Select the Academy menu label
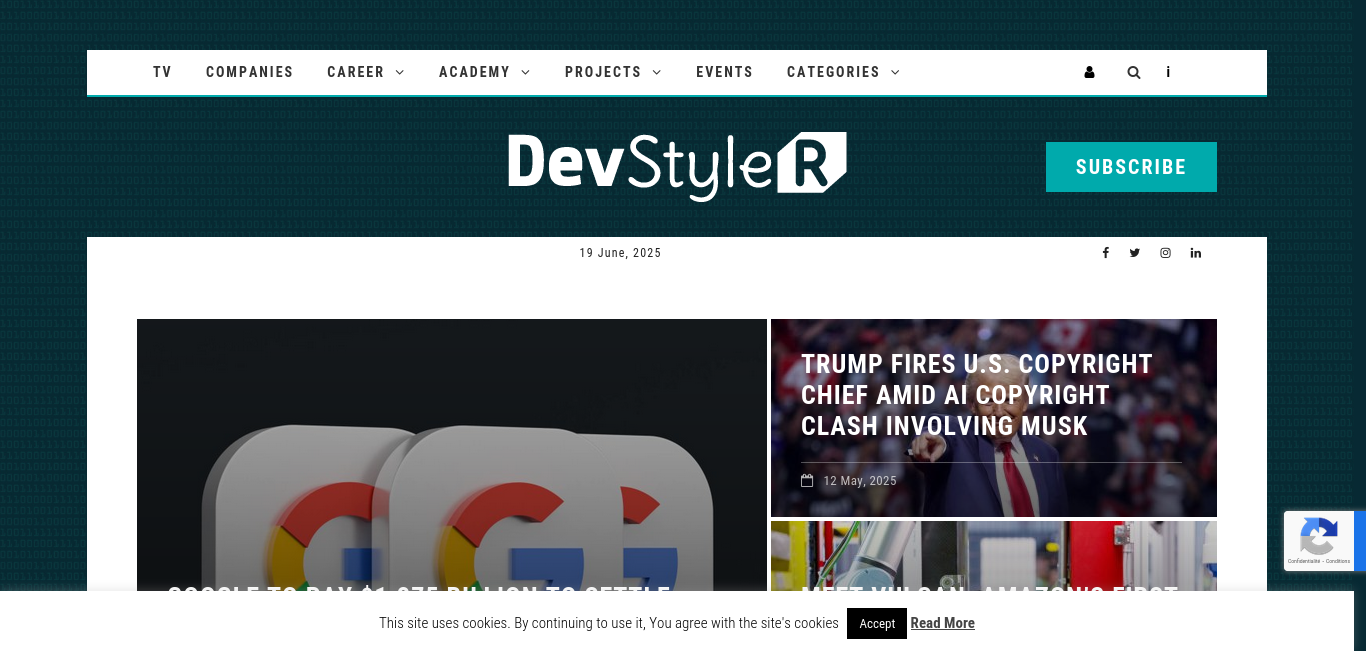 475,72
